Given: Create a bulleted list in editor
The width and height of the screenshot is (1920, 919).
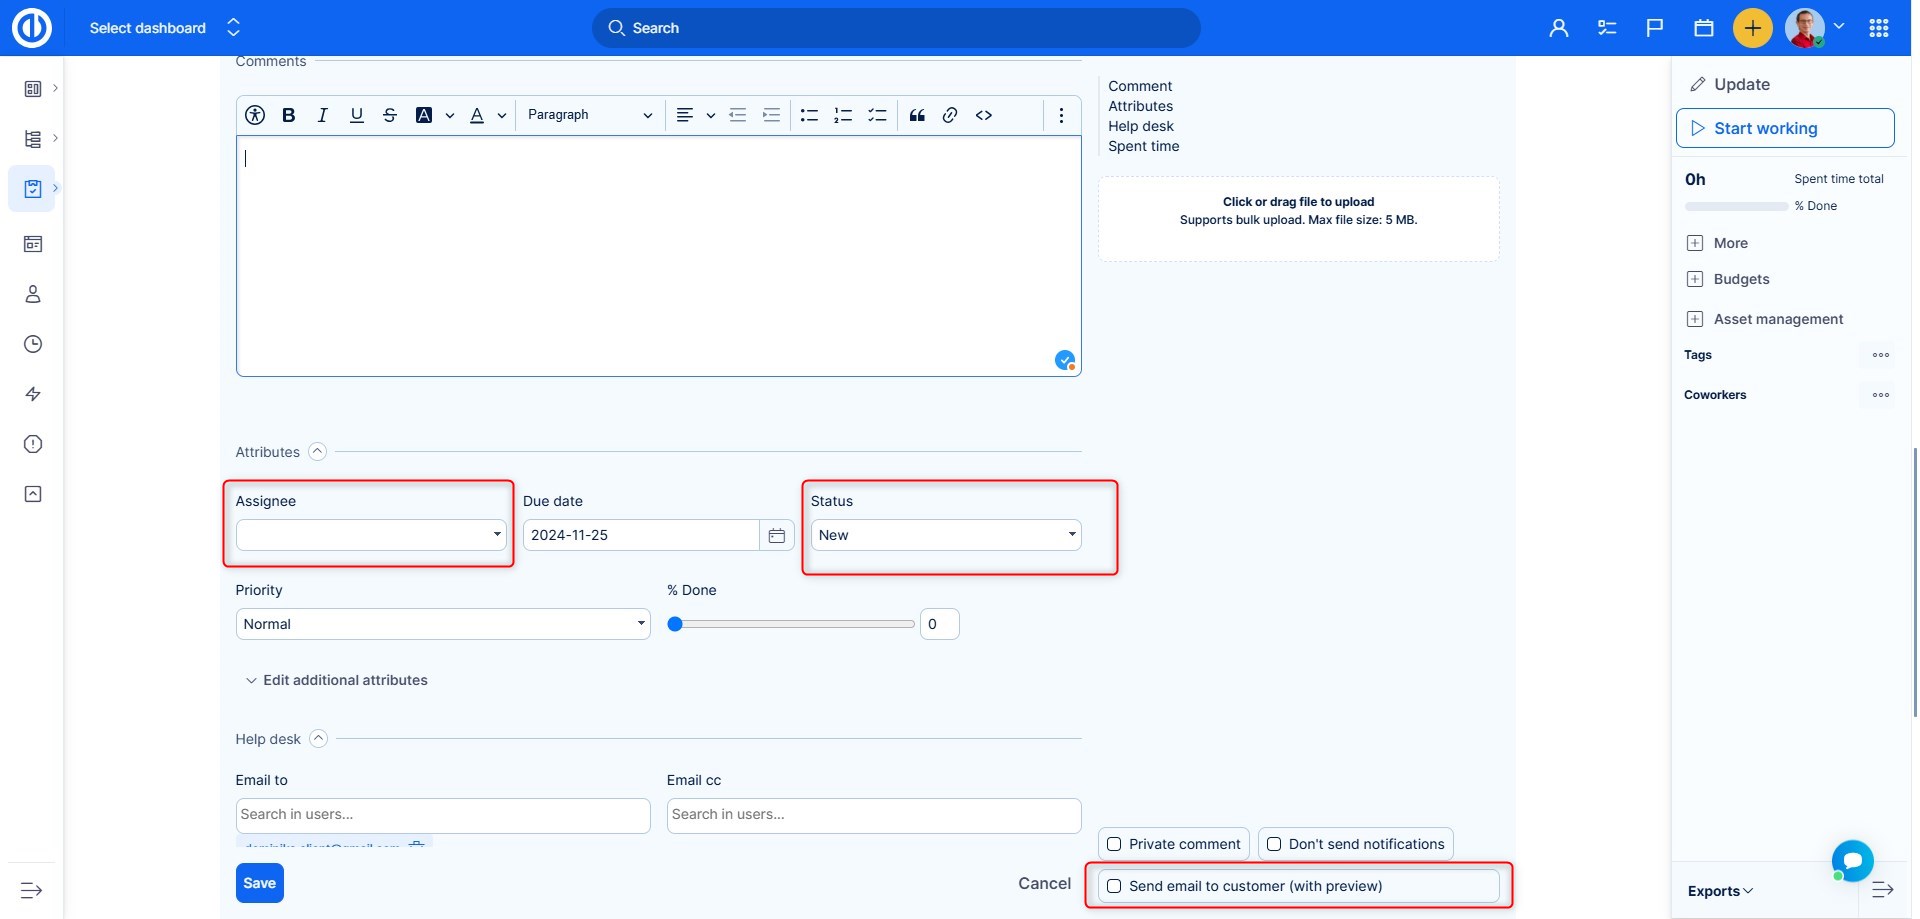Looking at the screenshot, I should click(809, 115).
